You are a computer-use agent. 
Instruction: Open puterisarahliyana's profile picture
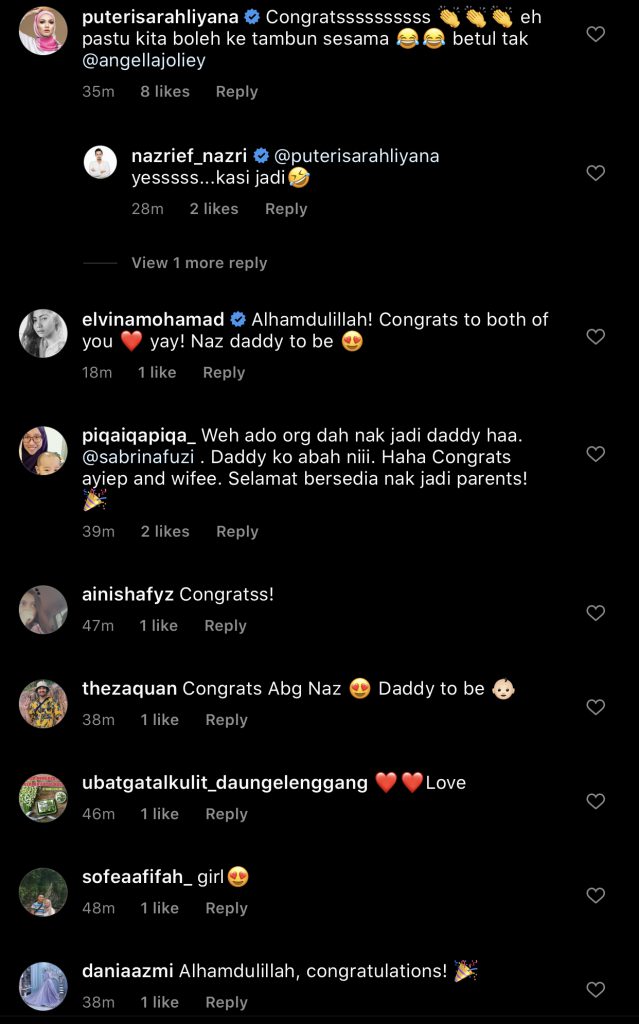click(x=43, y=31)
